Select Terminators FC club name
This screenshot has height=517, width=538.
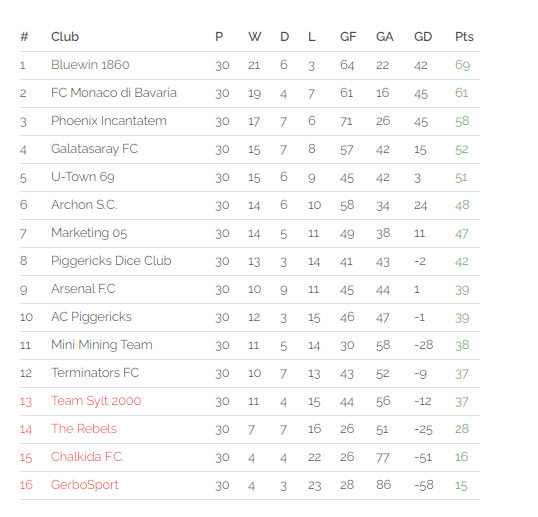coord(95,373)
